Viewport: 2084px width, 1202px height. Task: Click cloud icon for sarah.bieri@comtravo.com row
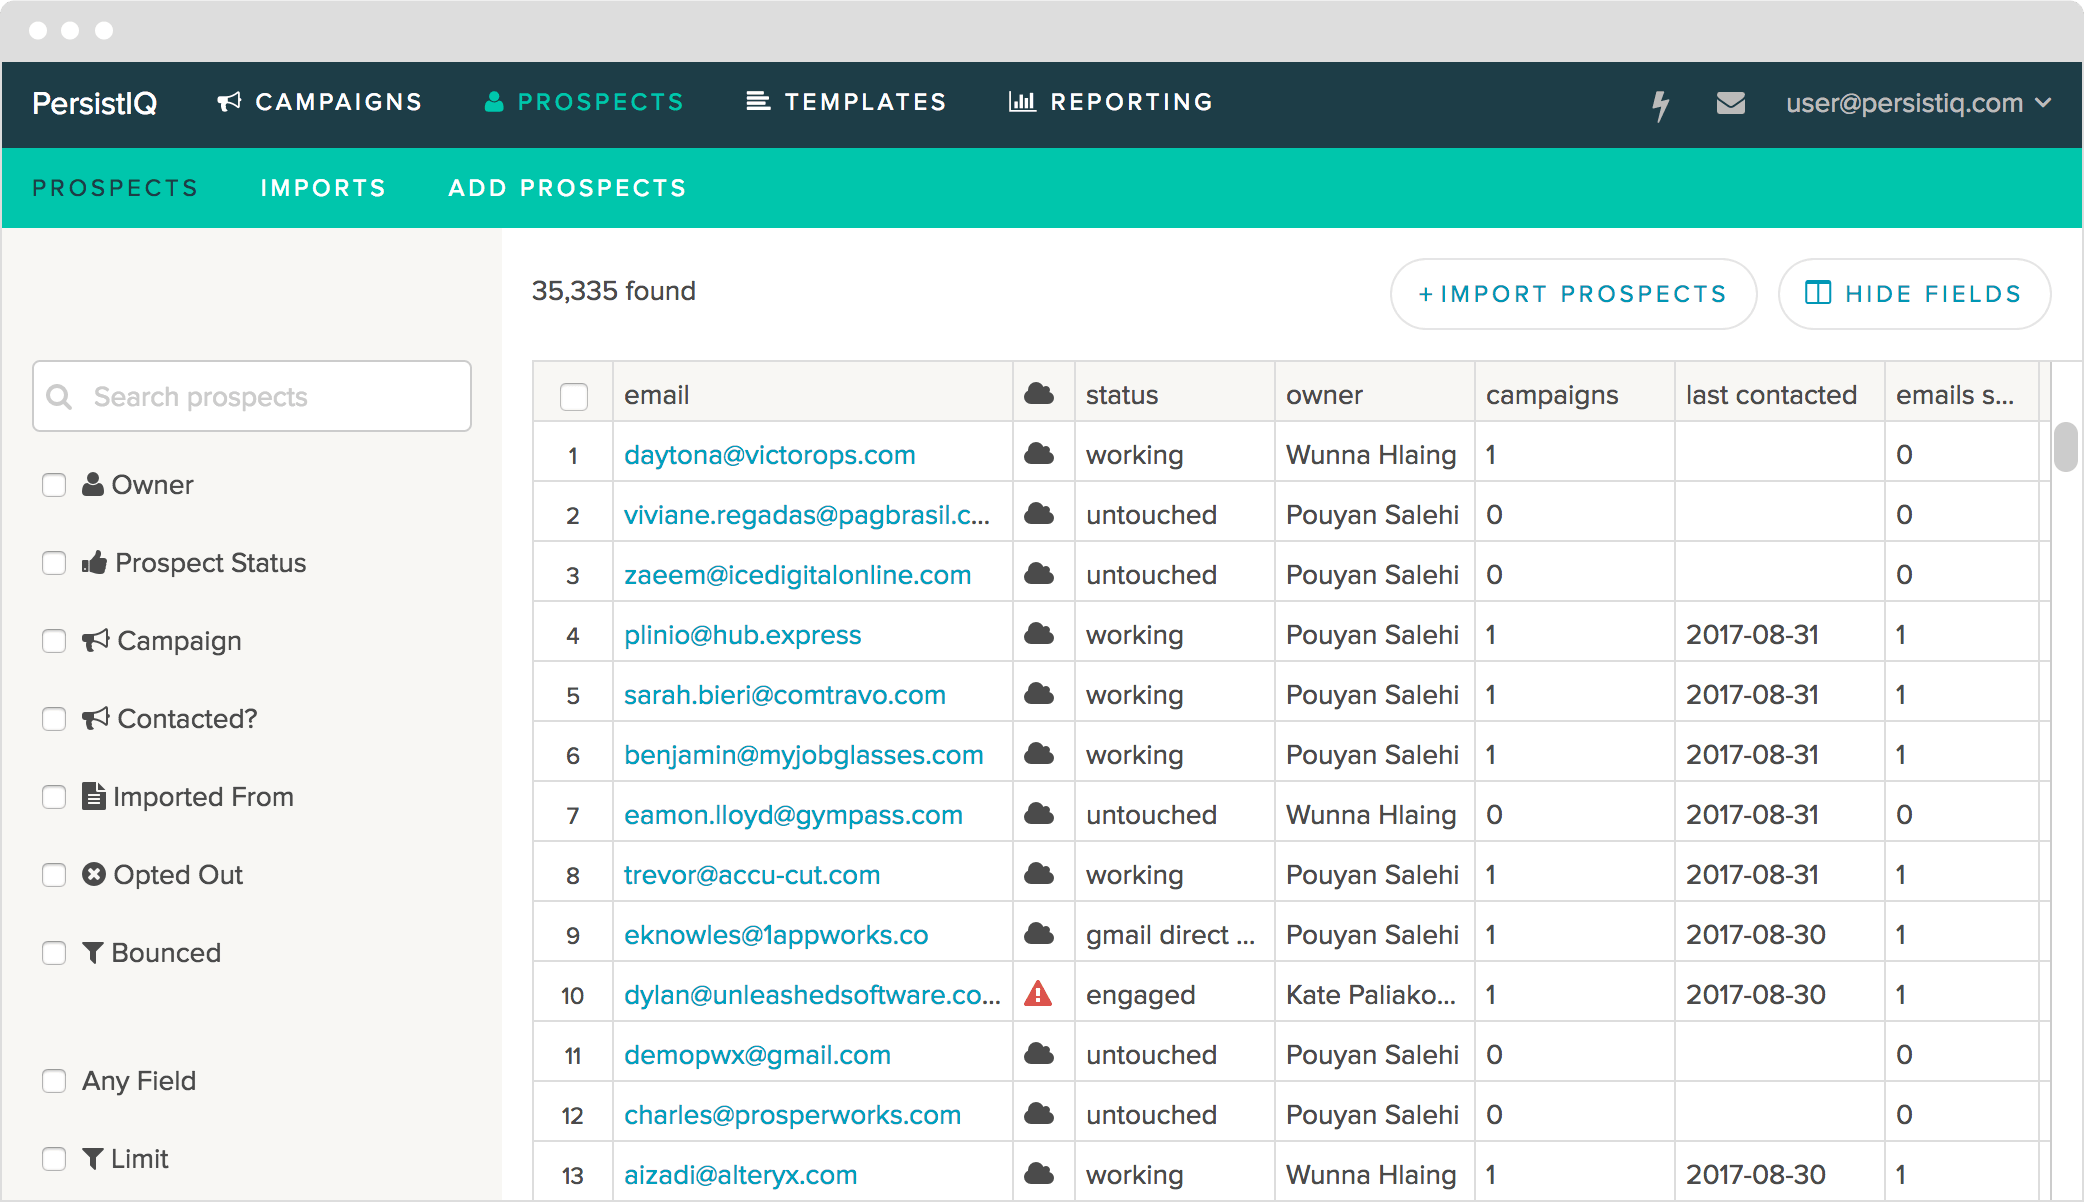(1039, 694)
